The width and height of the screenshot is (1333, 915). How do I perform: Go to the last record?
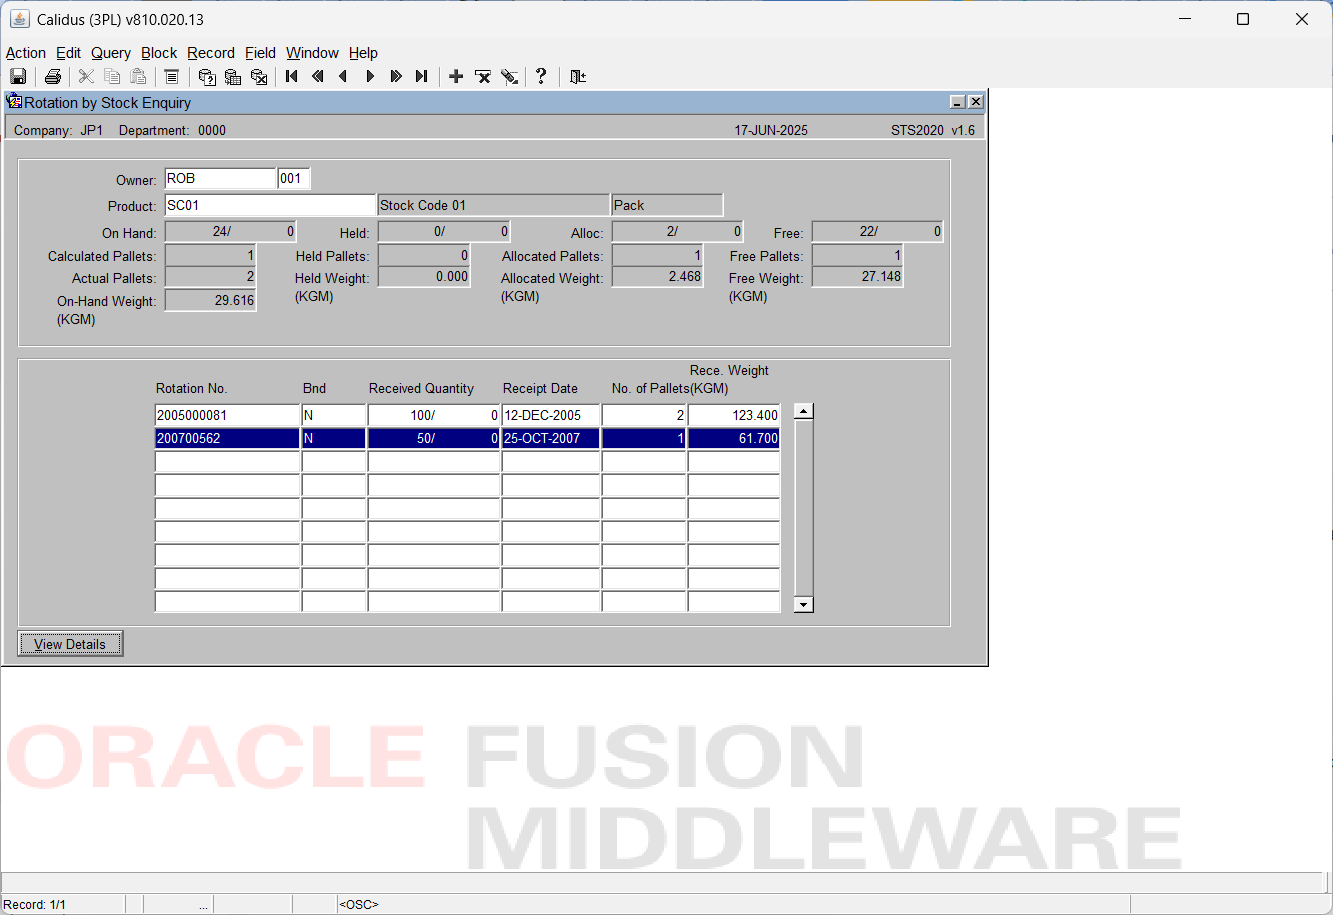coord(422,76)
